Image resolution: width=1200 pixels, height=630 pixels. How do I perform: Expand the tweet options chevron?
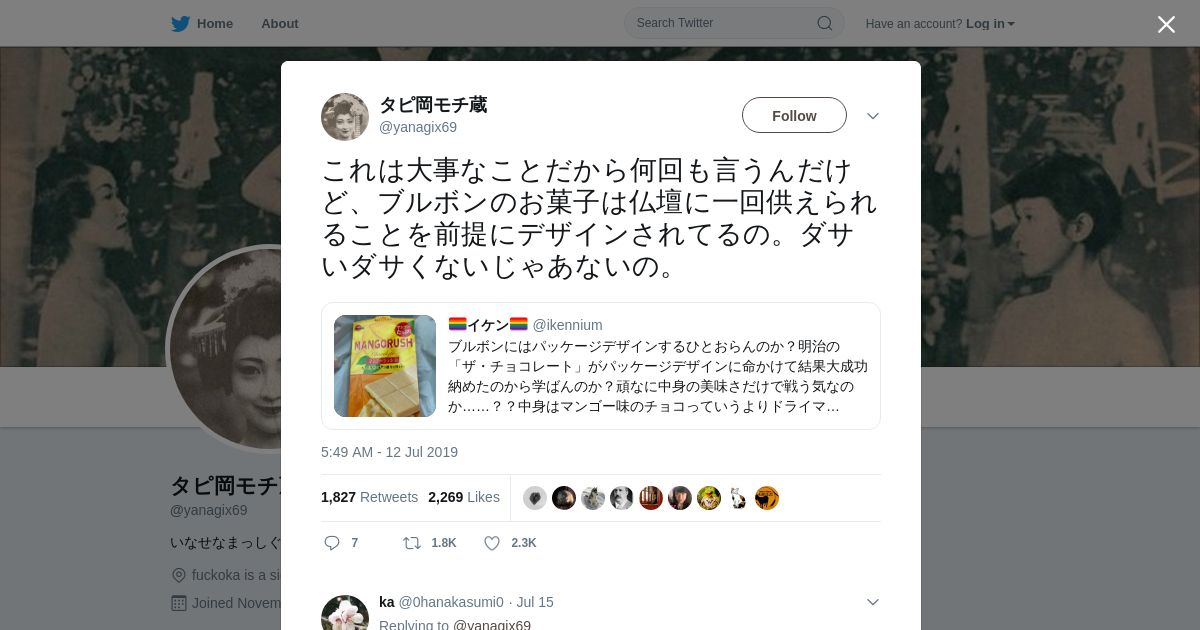click(x=873, y=116)
